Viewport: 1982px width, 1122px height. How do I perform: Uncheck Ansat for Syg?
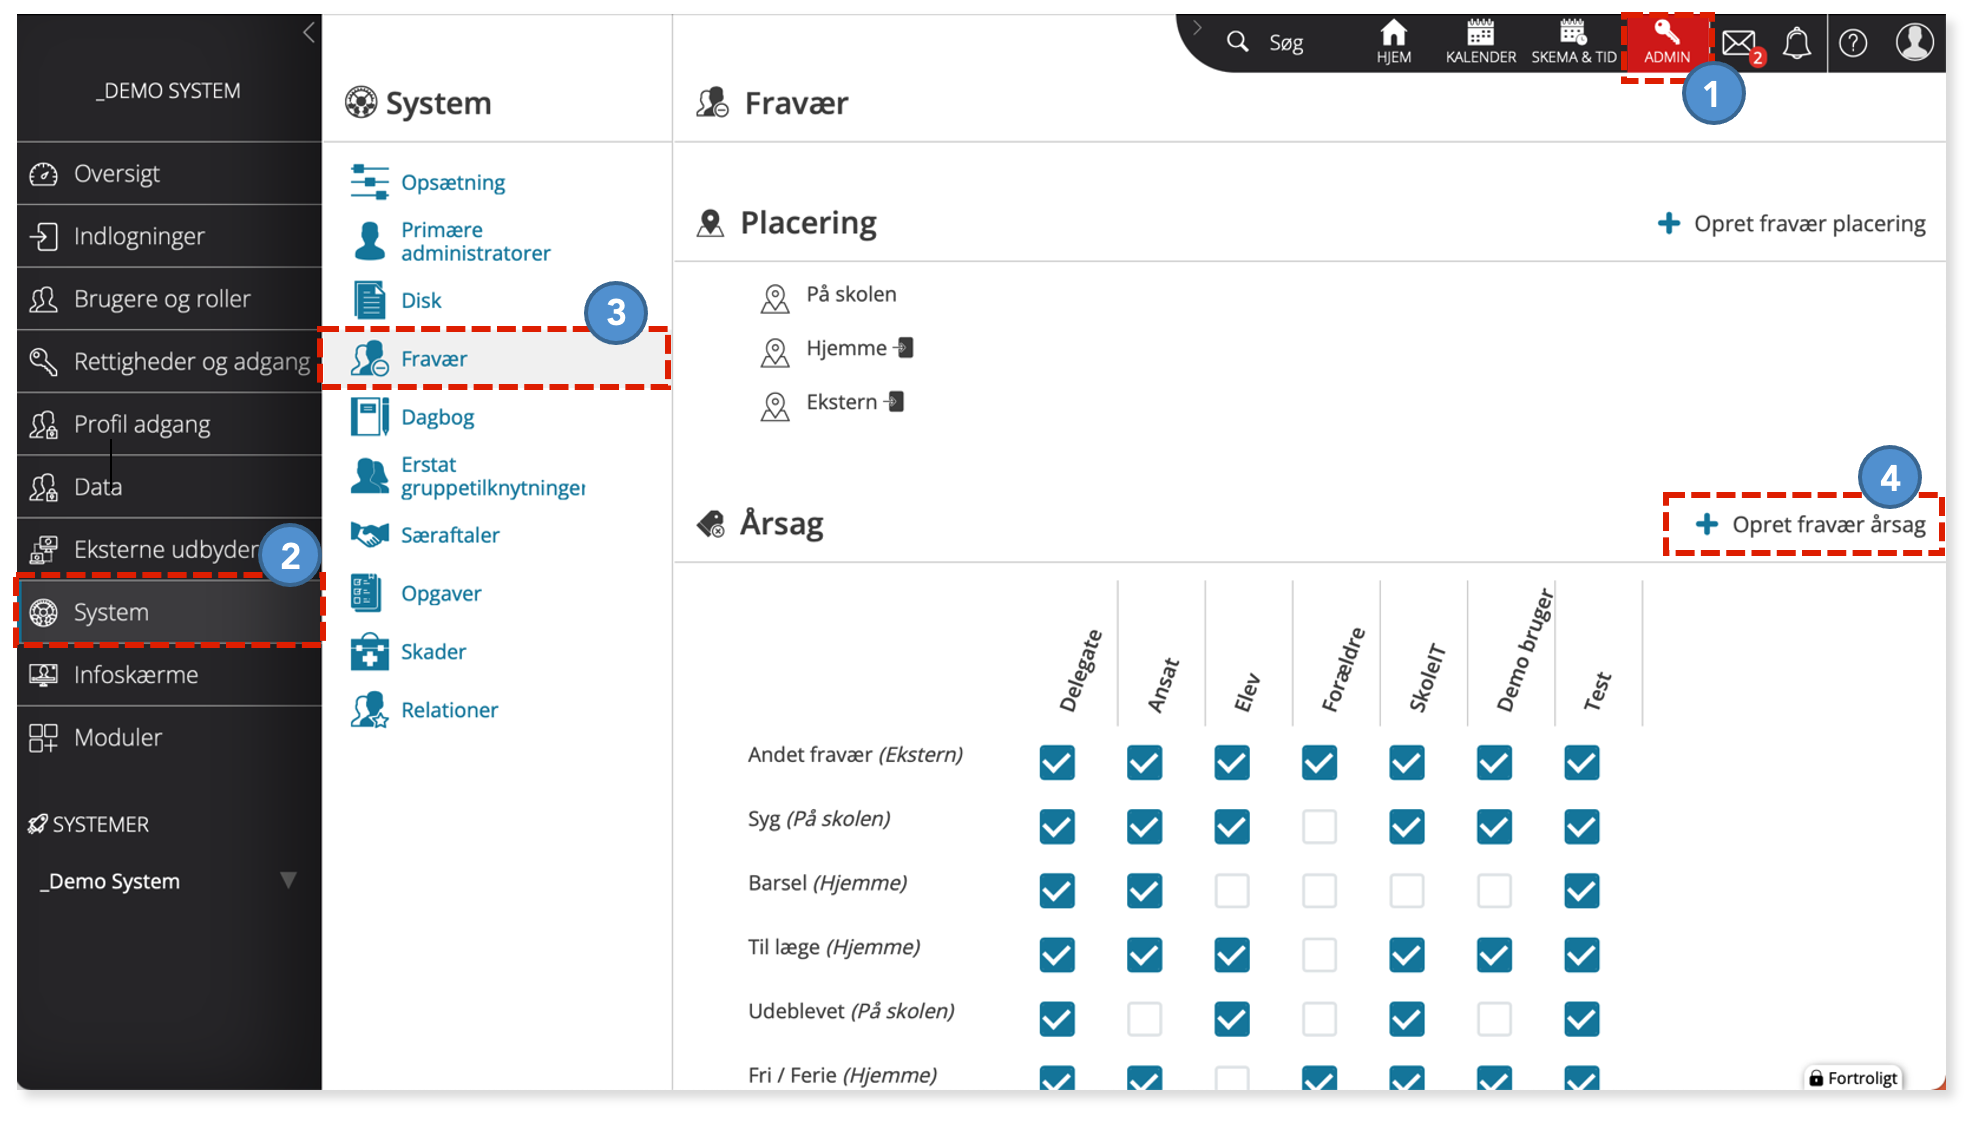point(1144,827)
